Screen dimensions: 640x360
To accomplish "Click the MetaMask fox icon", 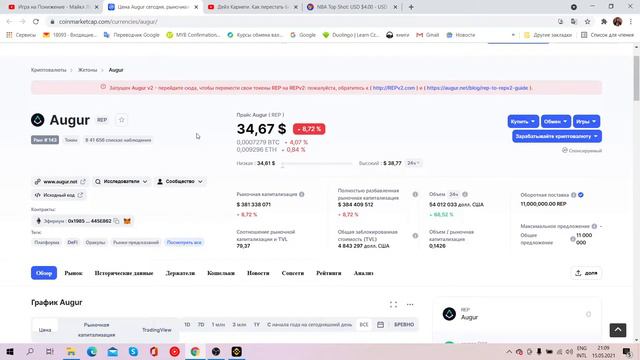I will (127, 221).
